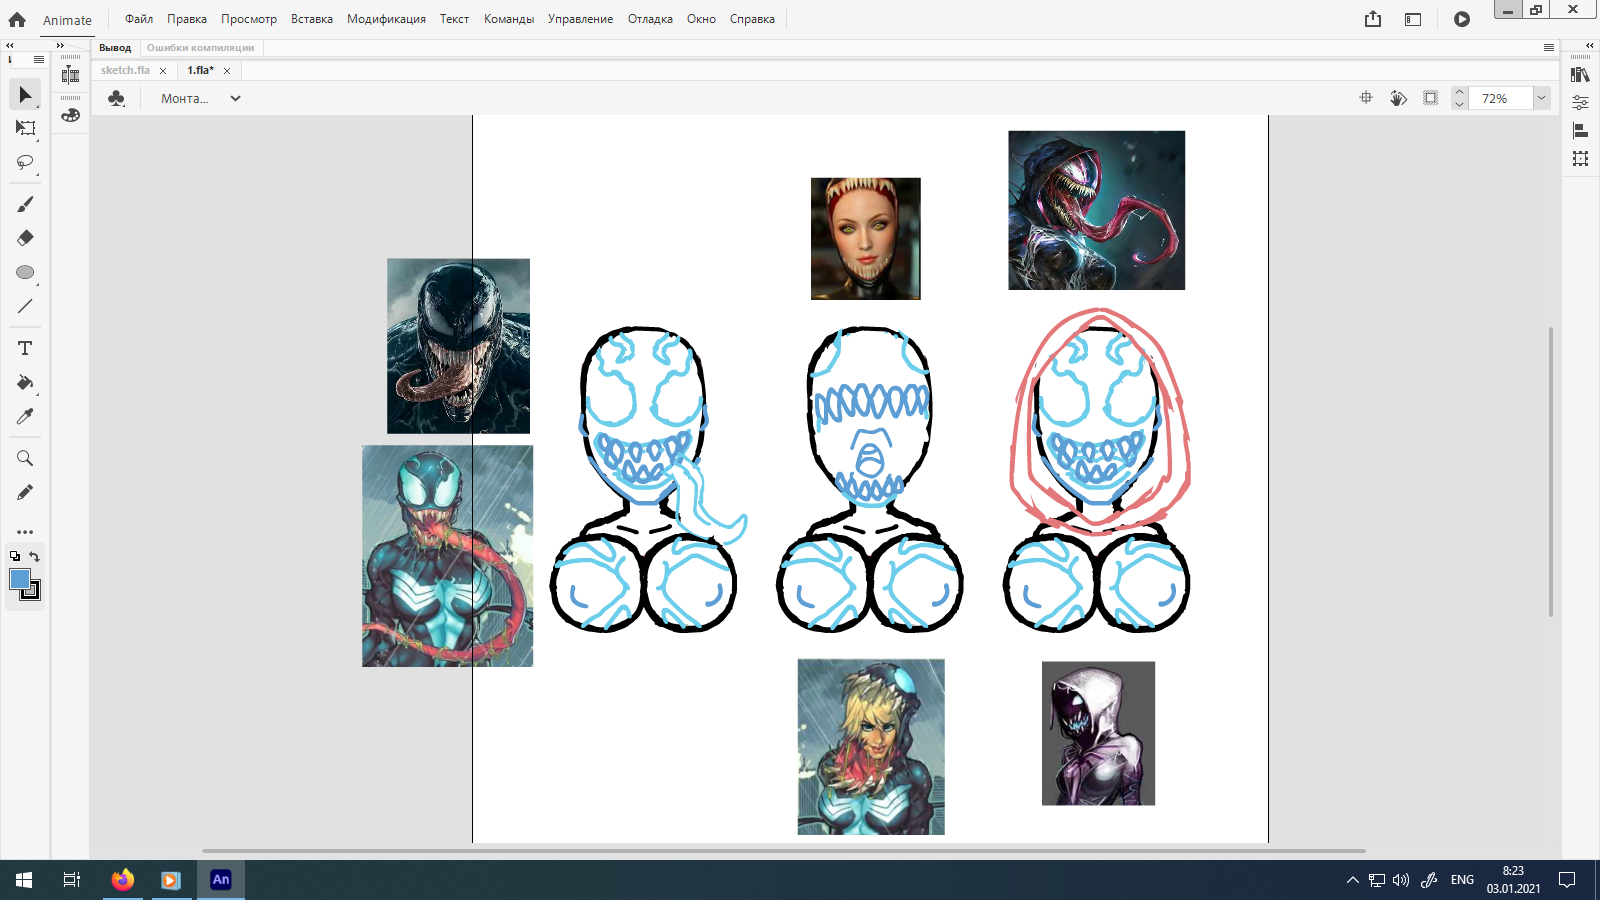Expand the right panel dock arrows

click(x=1589, y=45)
